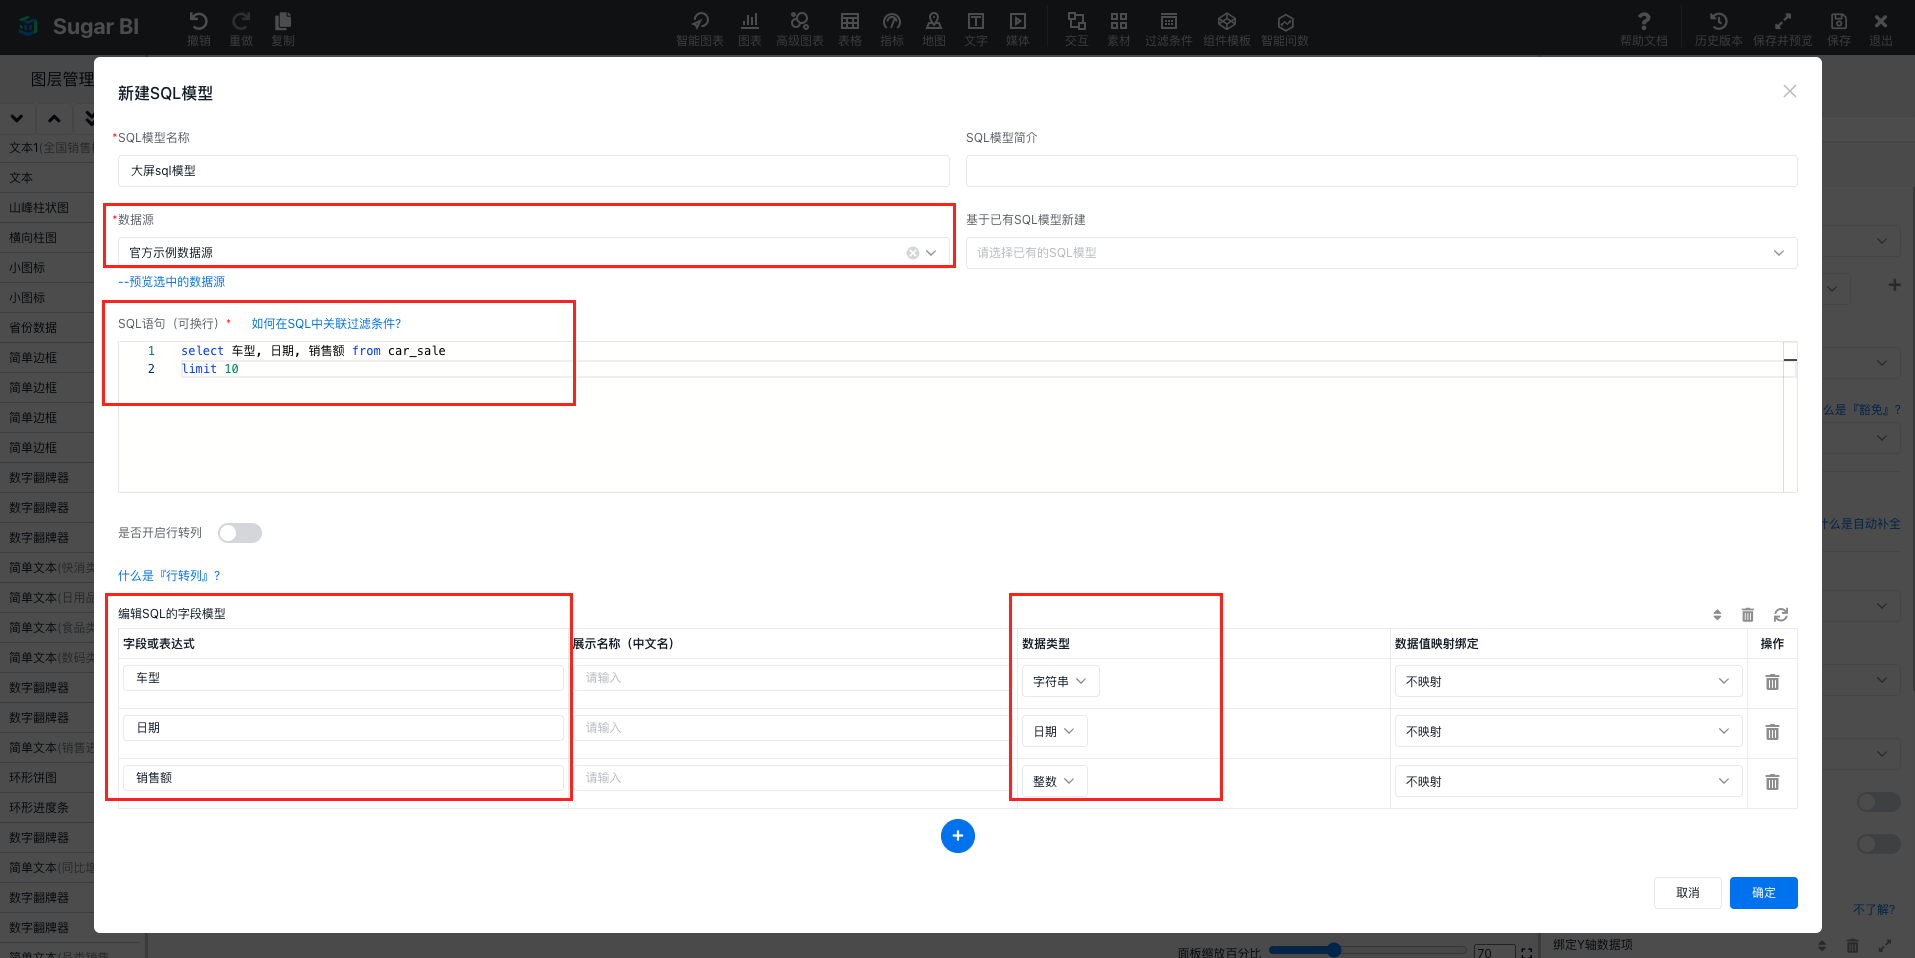The image size is (1915, 958).
Task: Open the version history (历史版本) icon
Action: click(x=1718, y=28)
